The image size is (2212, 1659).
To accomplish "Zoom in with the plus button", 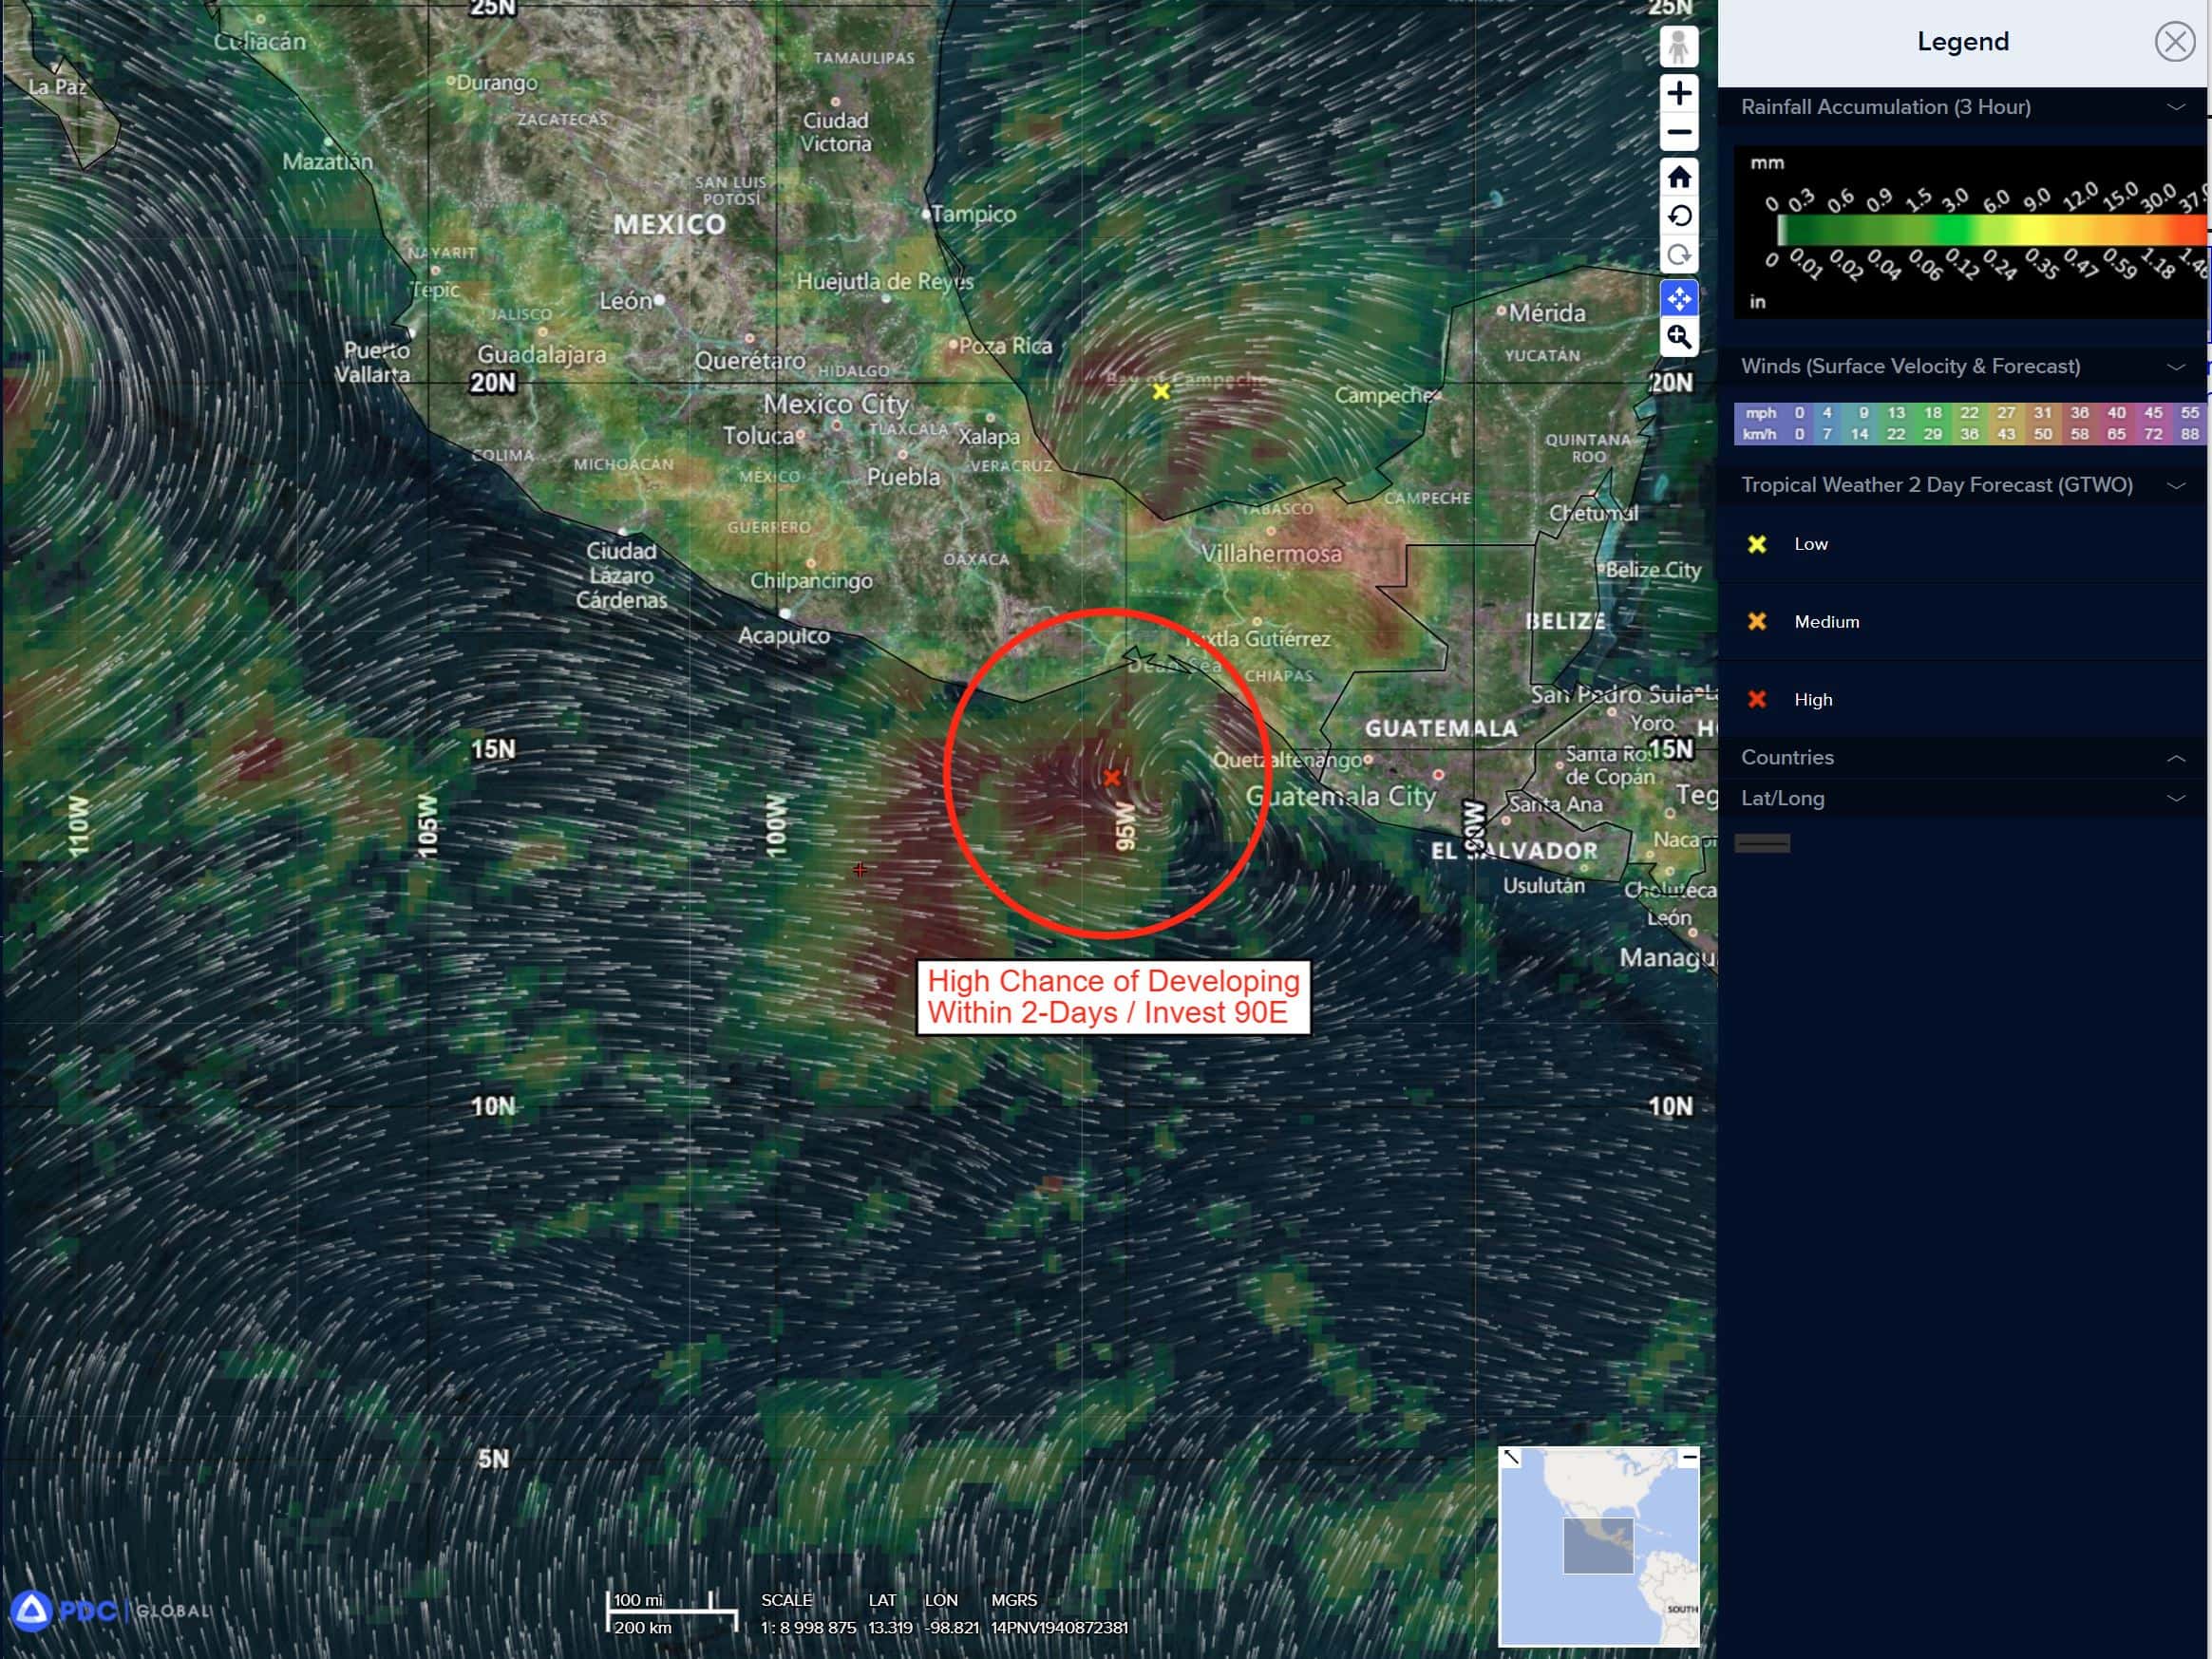I will coord(1679,94).
